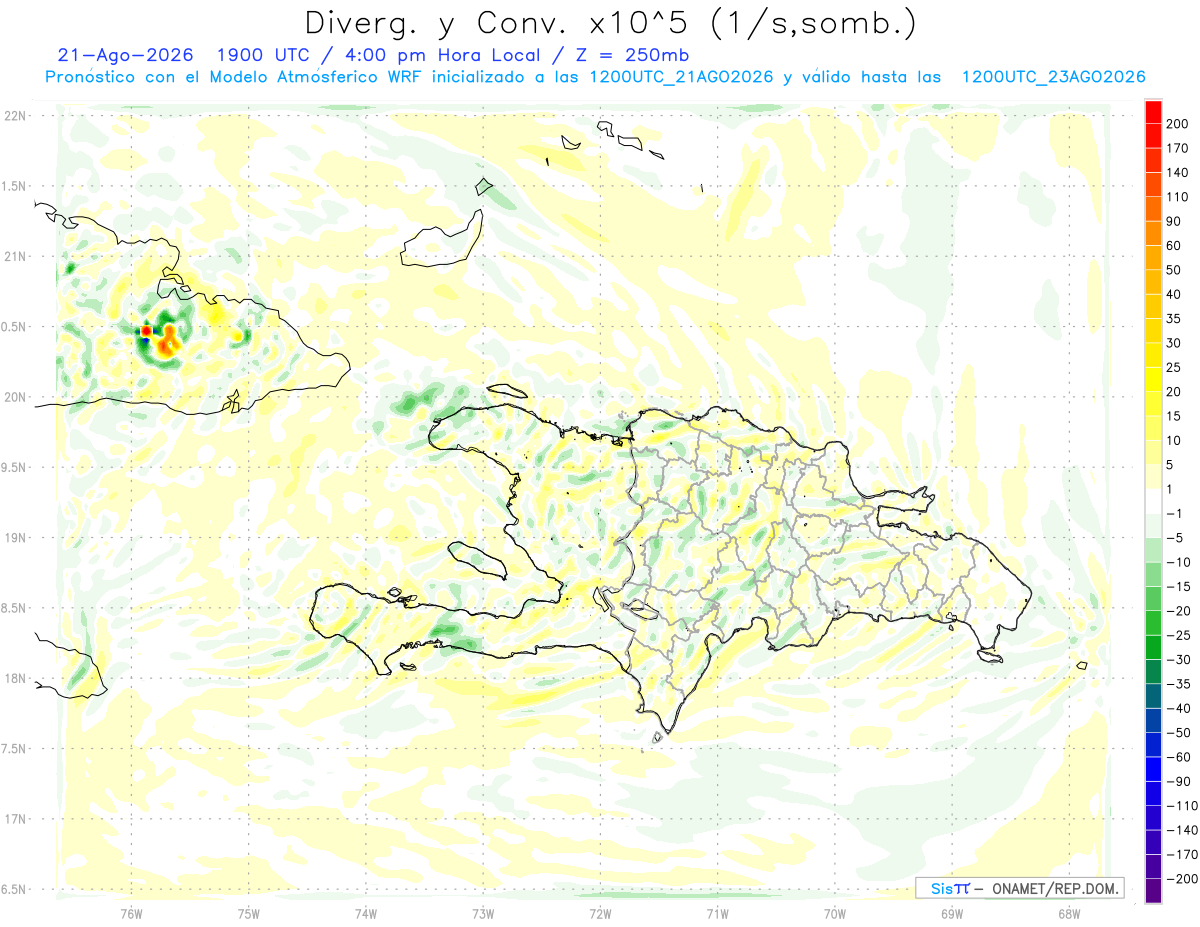Screen dimensions: 1200x927
Task: Click the 19N latitude label
Action: [x=14, y=538]
